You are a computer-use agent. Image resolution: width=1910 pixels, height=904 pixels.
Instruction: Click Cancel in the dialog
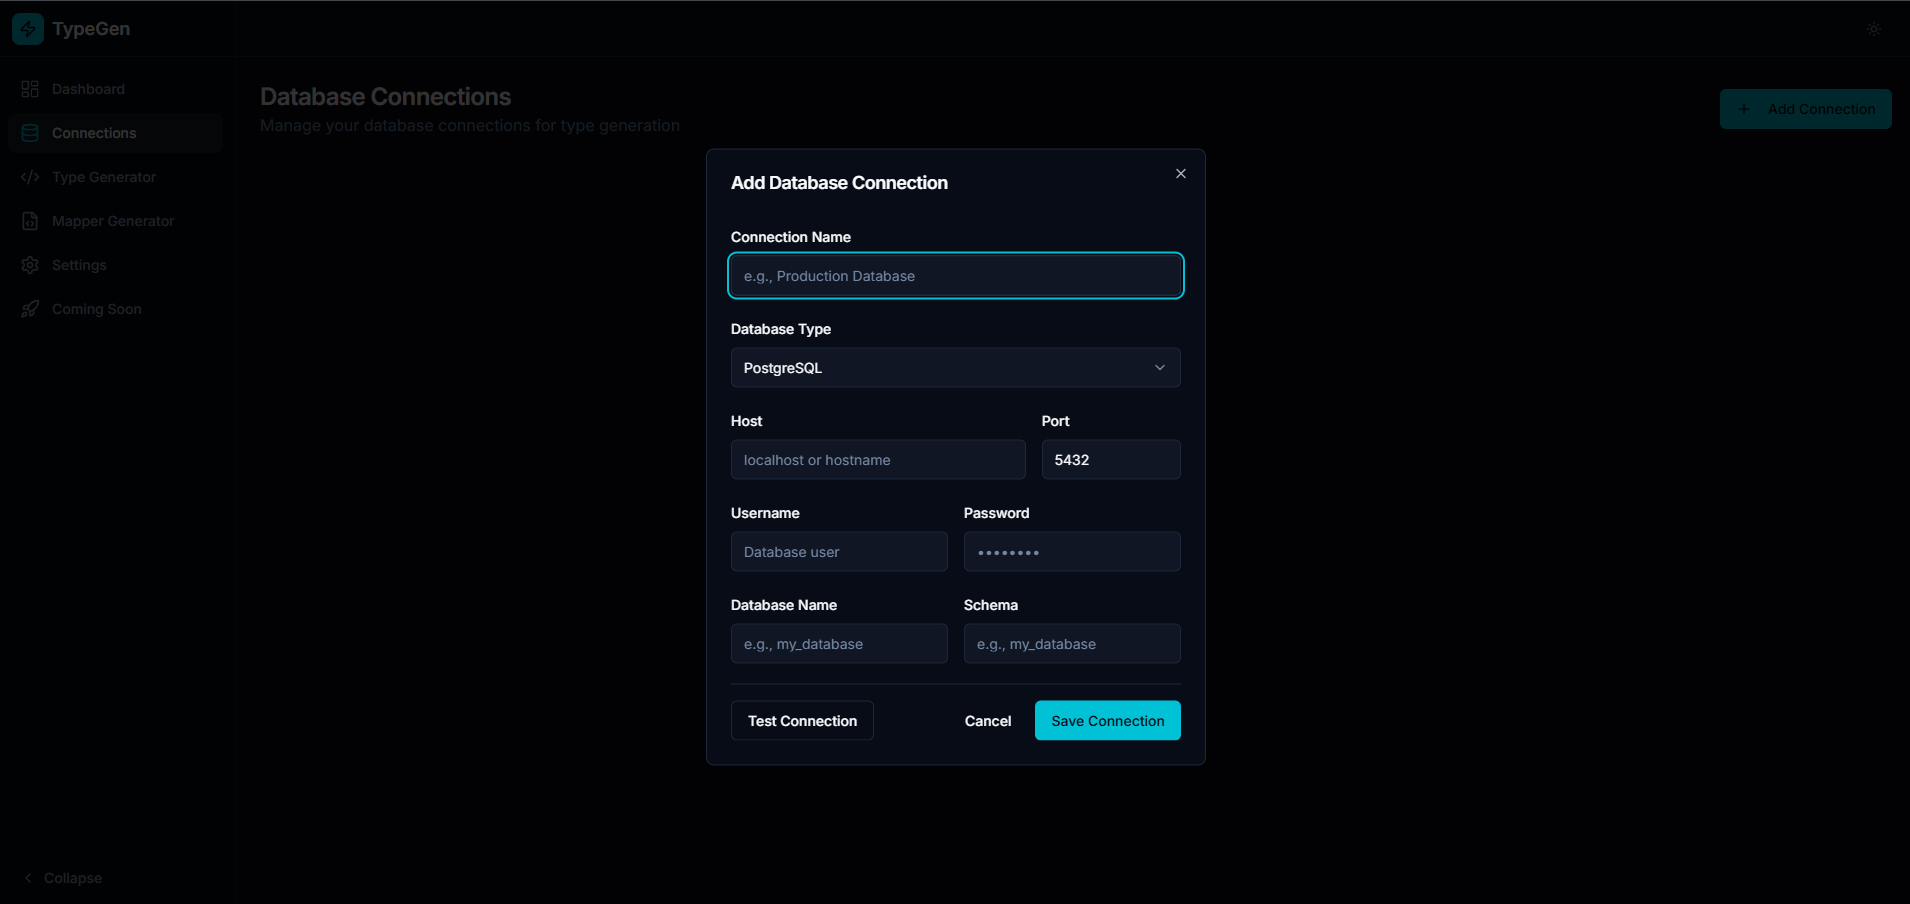988,721
